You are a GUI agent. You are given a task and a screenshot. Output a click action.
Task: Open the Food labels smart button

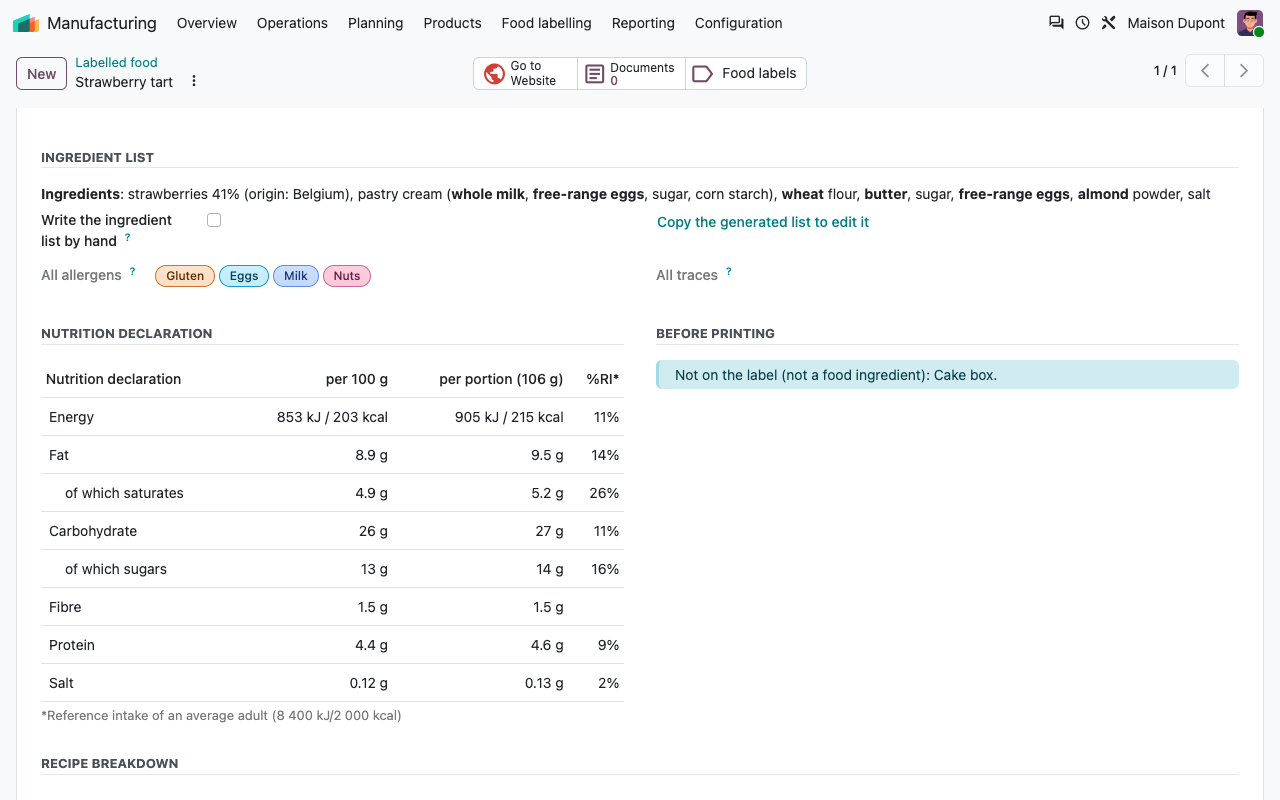(746, 73)
